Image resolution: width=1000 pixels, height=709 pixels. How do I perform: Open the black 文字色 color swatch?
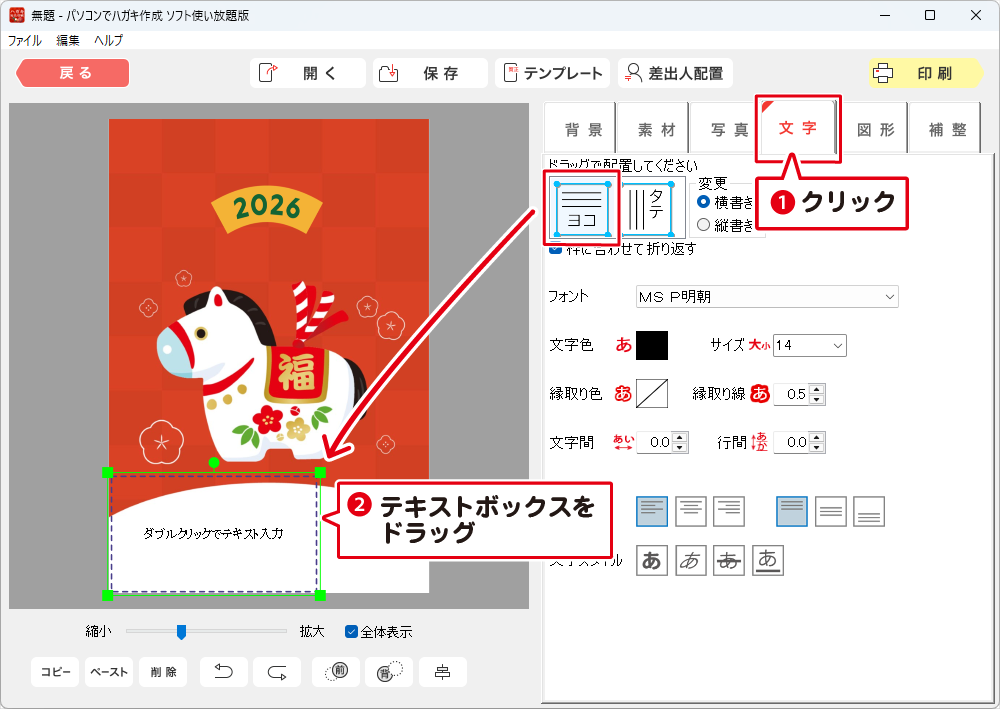point(652,345)
